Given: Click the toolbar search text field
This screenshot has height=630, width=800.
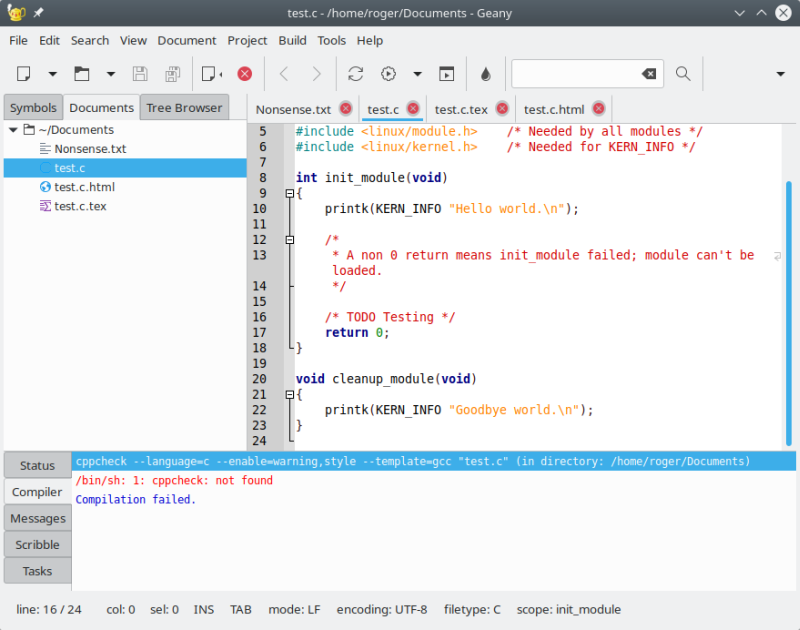Looking at the screenshot, I should coord(576,74).
